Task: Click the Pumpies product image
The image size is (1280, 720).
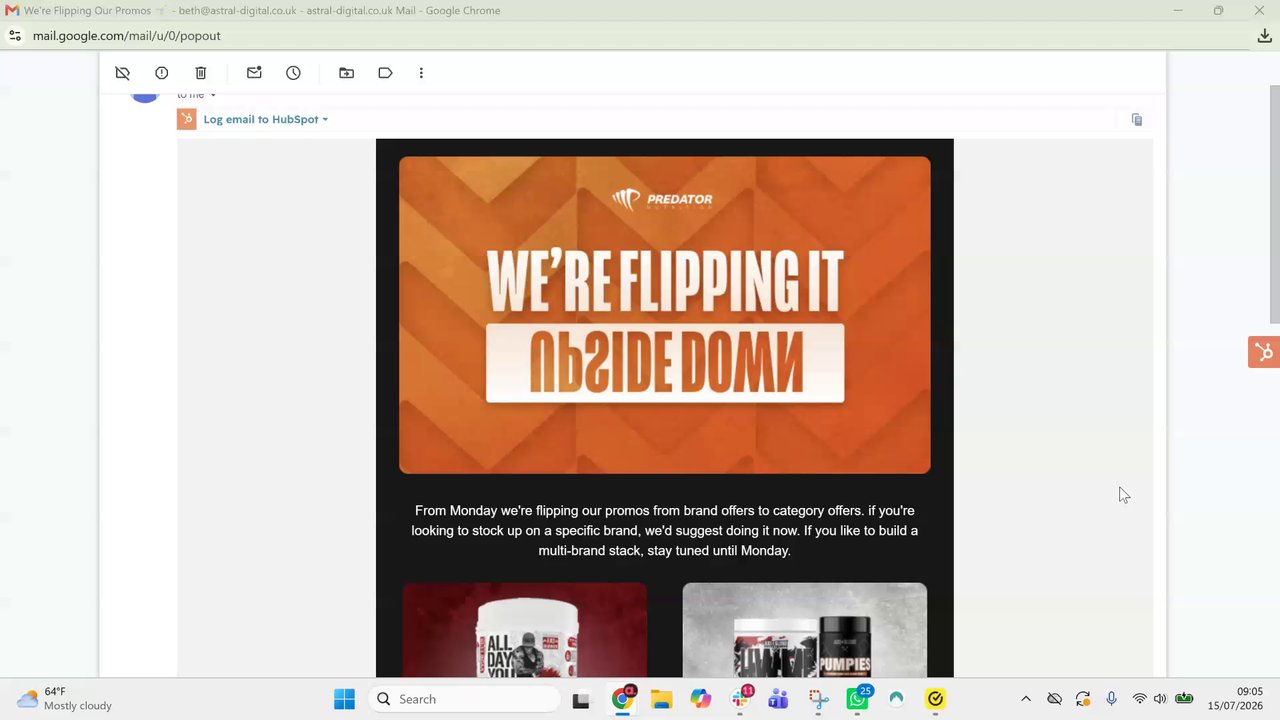Action: click(805, 630)
